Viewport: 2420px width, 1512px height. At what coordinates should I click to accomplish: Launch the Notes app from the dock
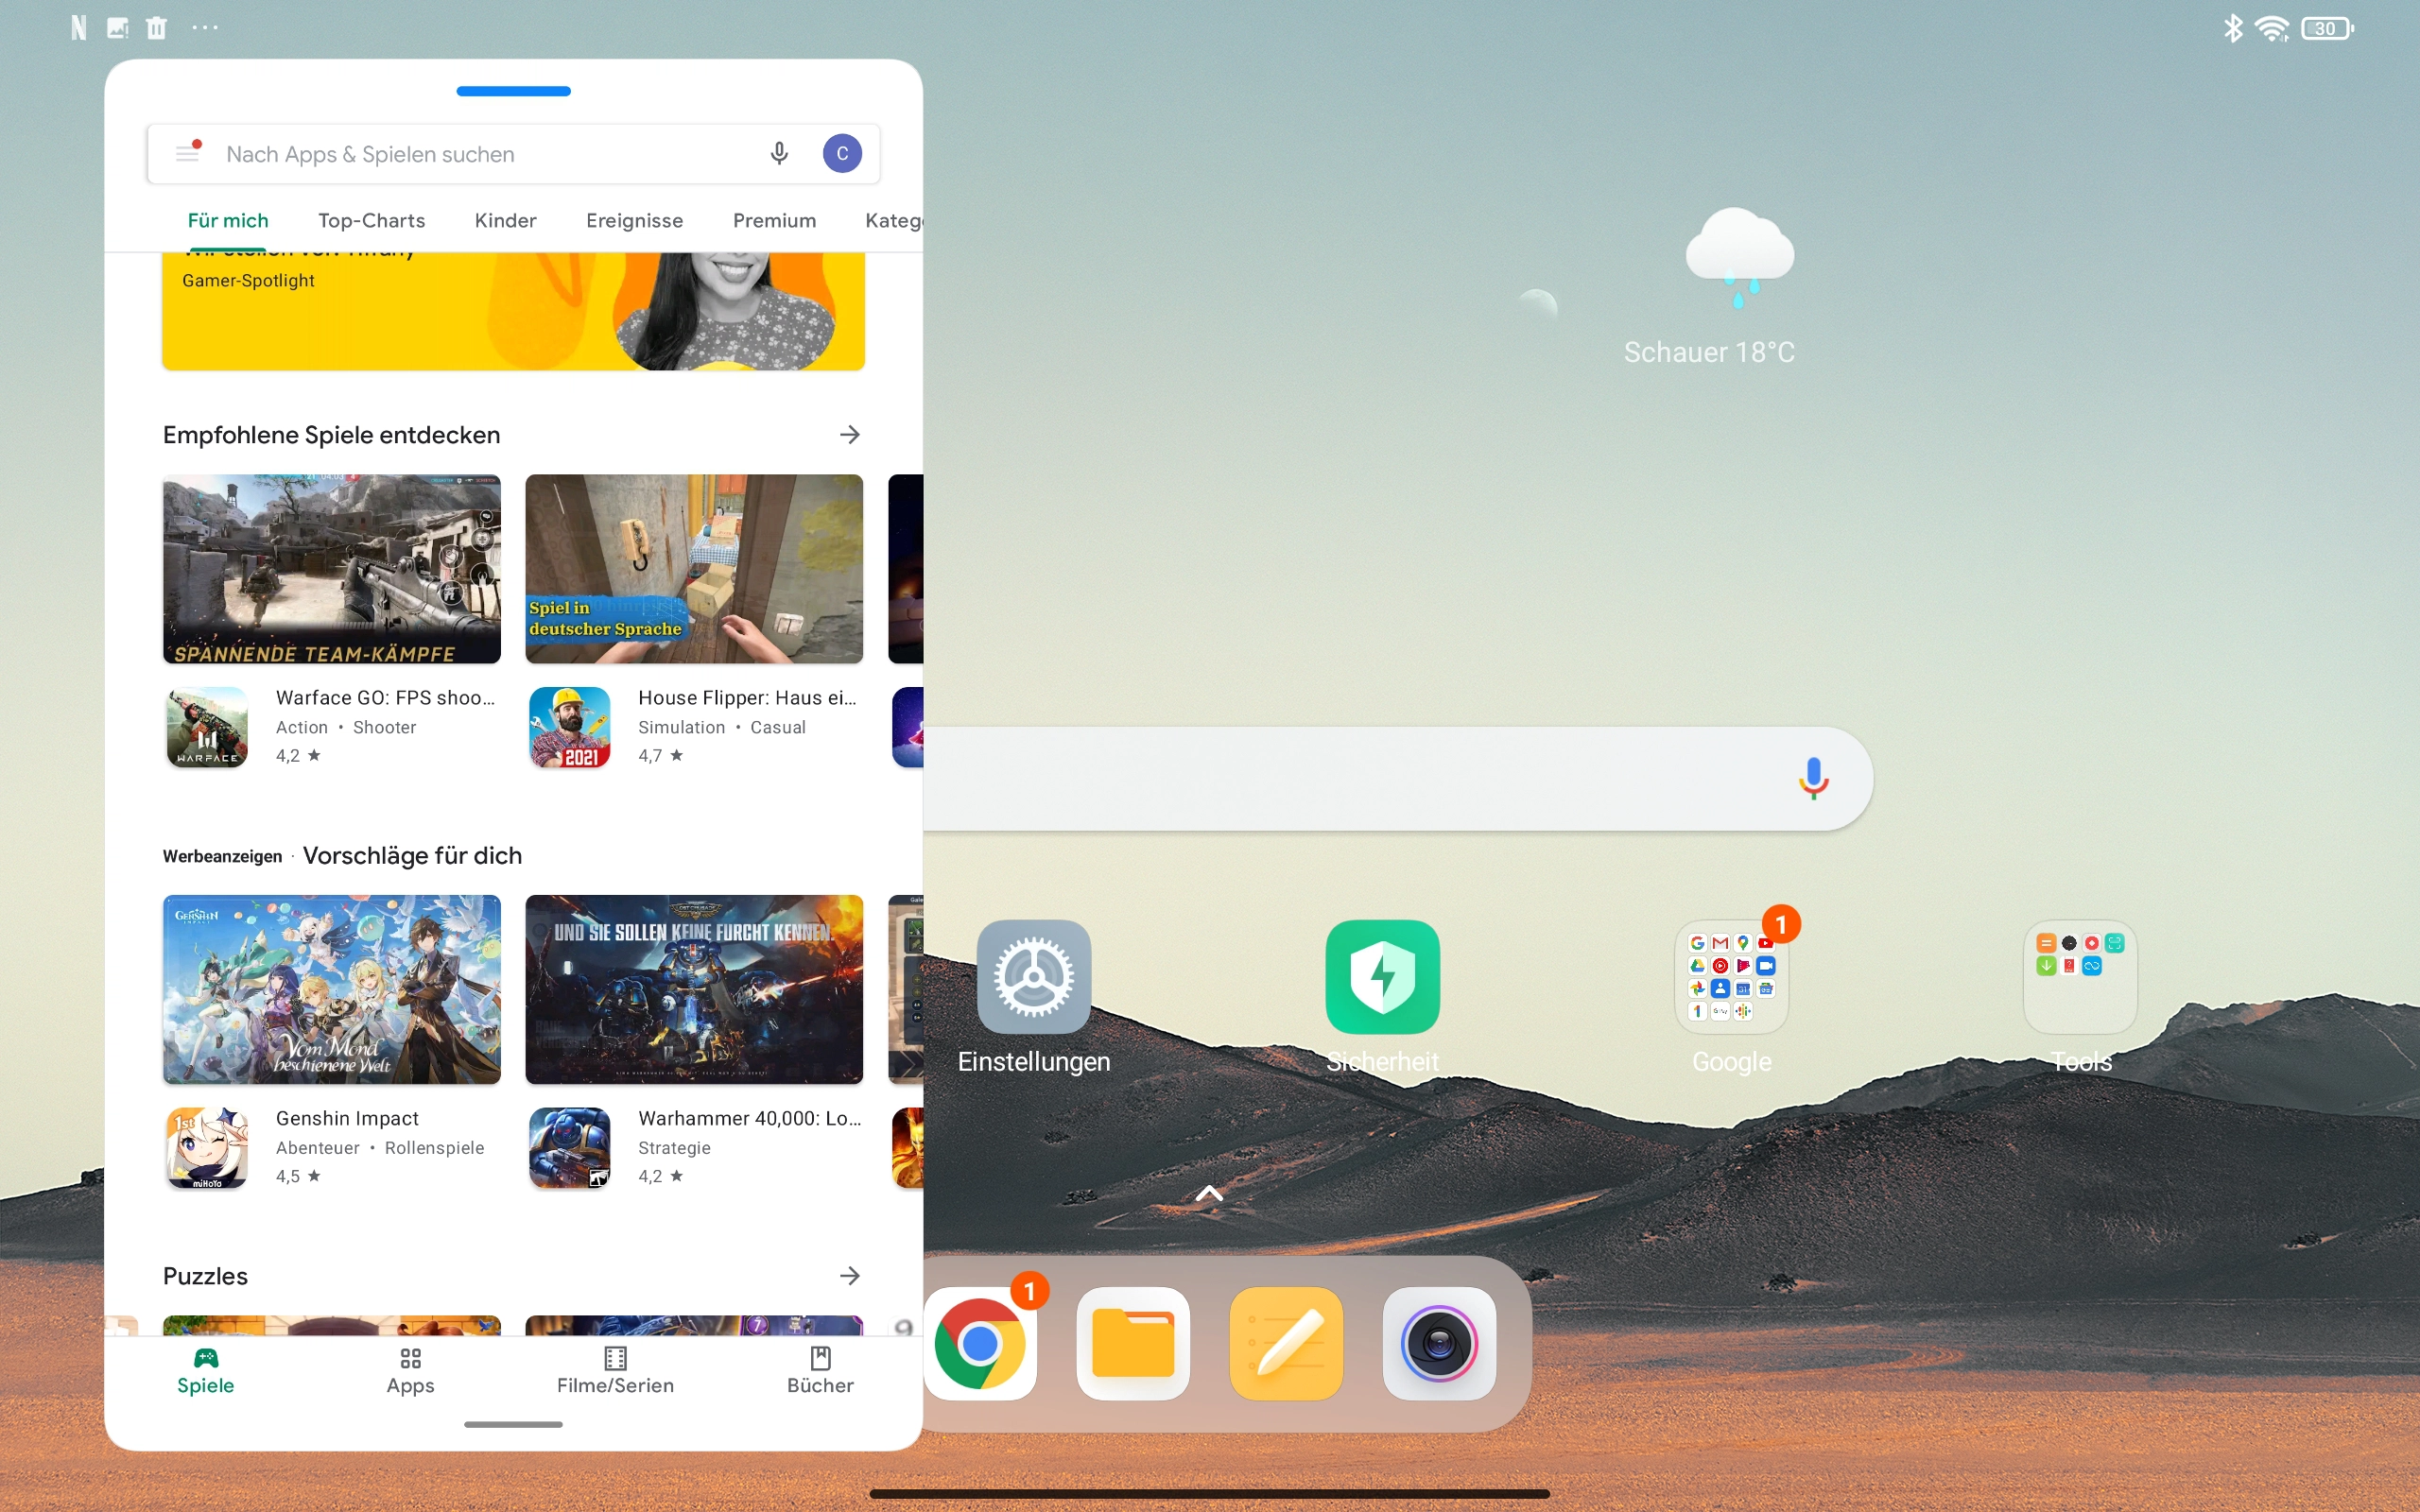[x=1286, y=1343]
